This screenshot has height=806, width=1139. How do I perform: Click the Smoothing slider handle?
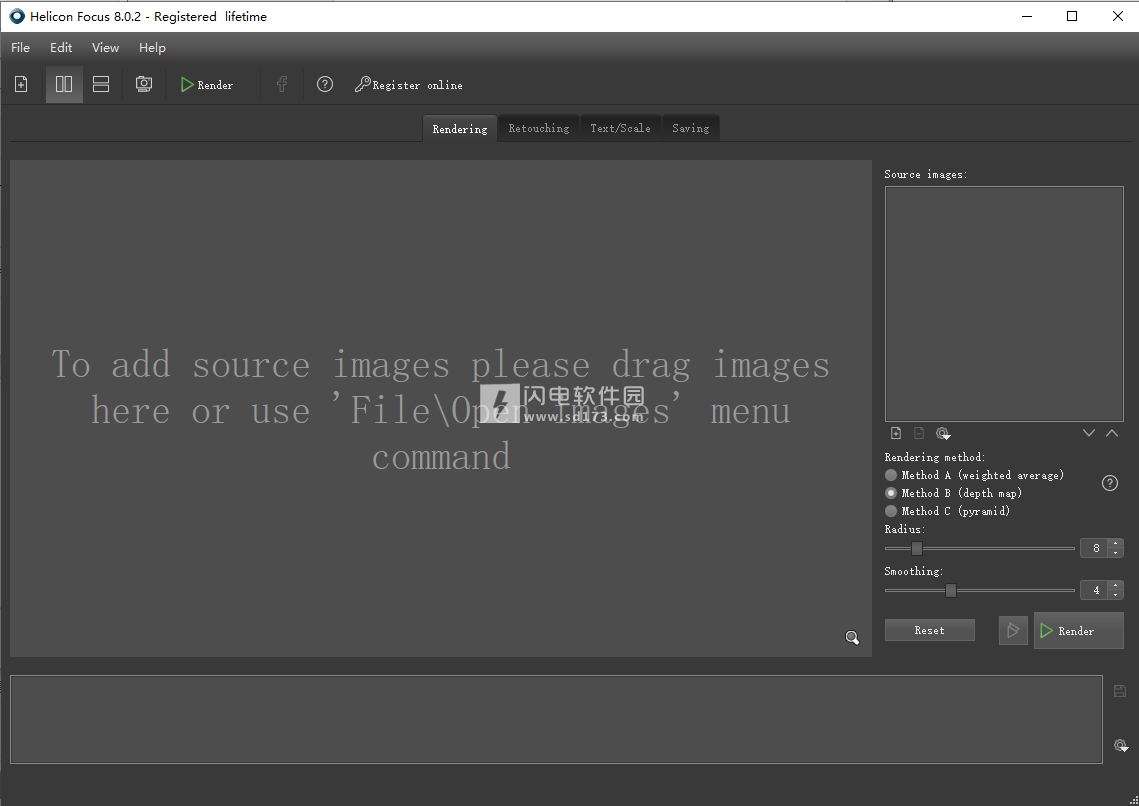point(951,590)
